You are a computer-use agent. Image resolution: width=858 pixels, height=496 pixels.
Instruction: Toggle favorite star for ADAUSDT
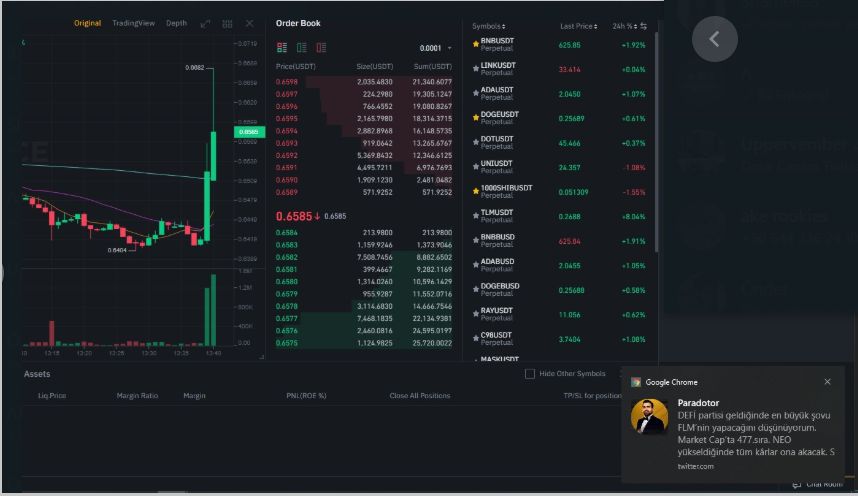[476, 94]
